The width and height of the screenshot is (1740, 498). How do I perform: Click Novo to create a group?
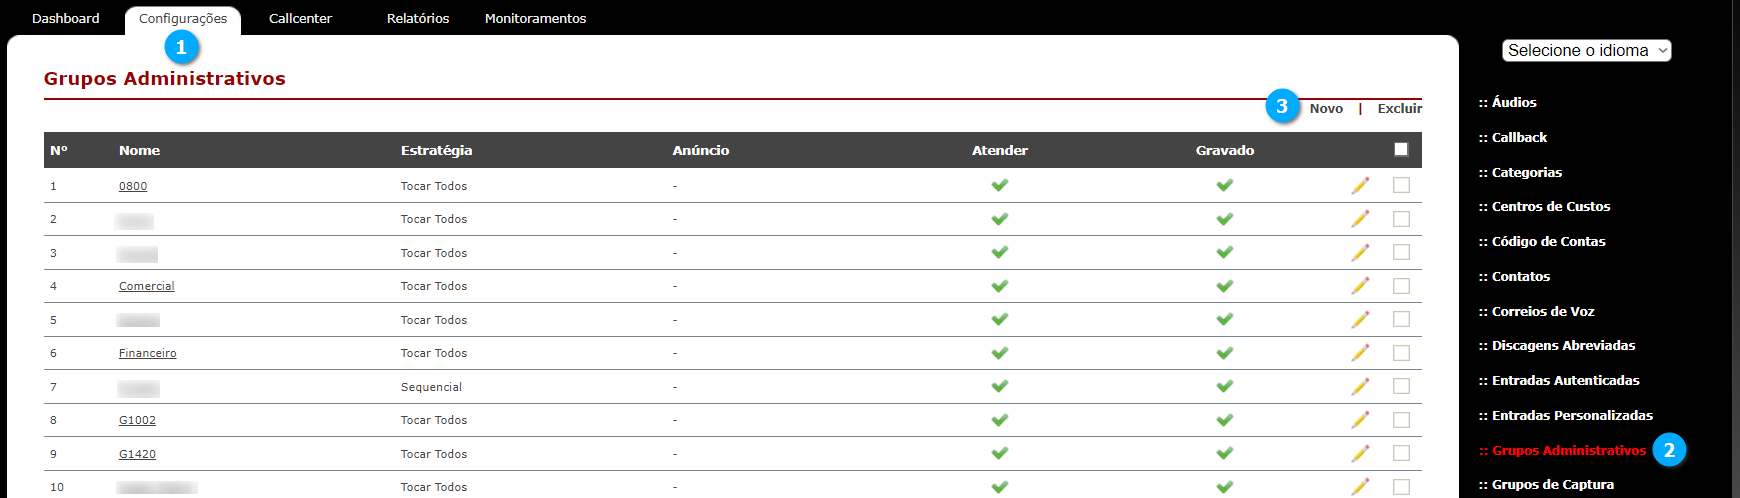coord(1326,108)
